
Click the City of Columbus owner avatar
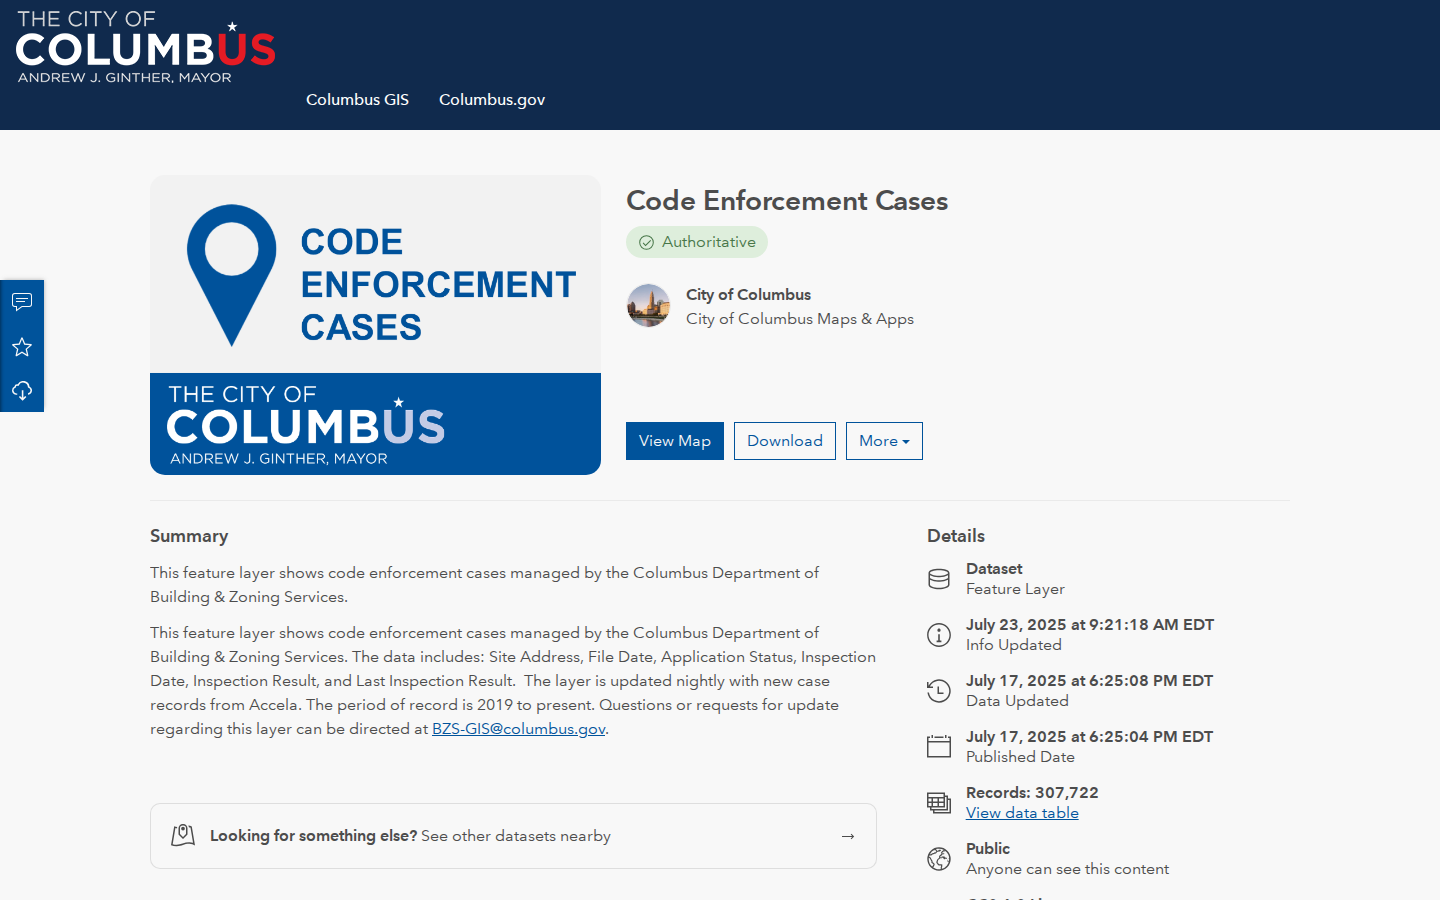(648, 306)
